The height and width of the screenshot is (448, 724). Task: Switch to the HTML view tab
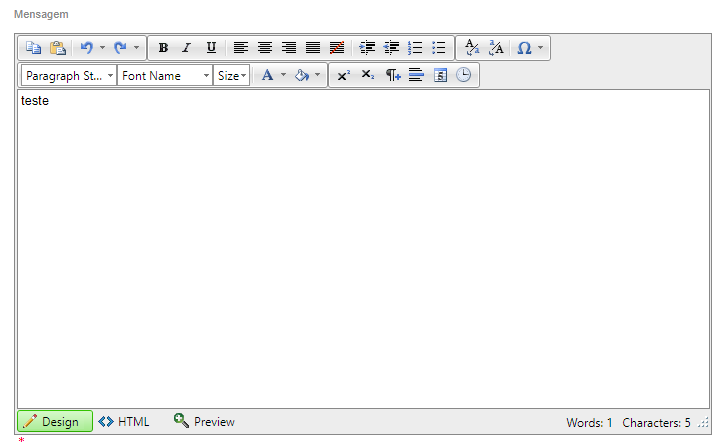124,422
